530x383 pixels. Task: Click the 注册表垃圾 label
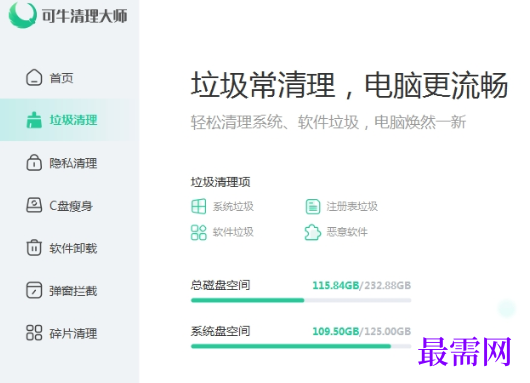[x=352, y=206]
